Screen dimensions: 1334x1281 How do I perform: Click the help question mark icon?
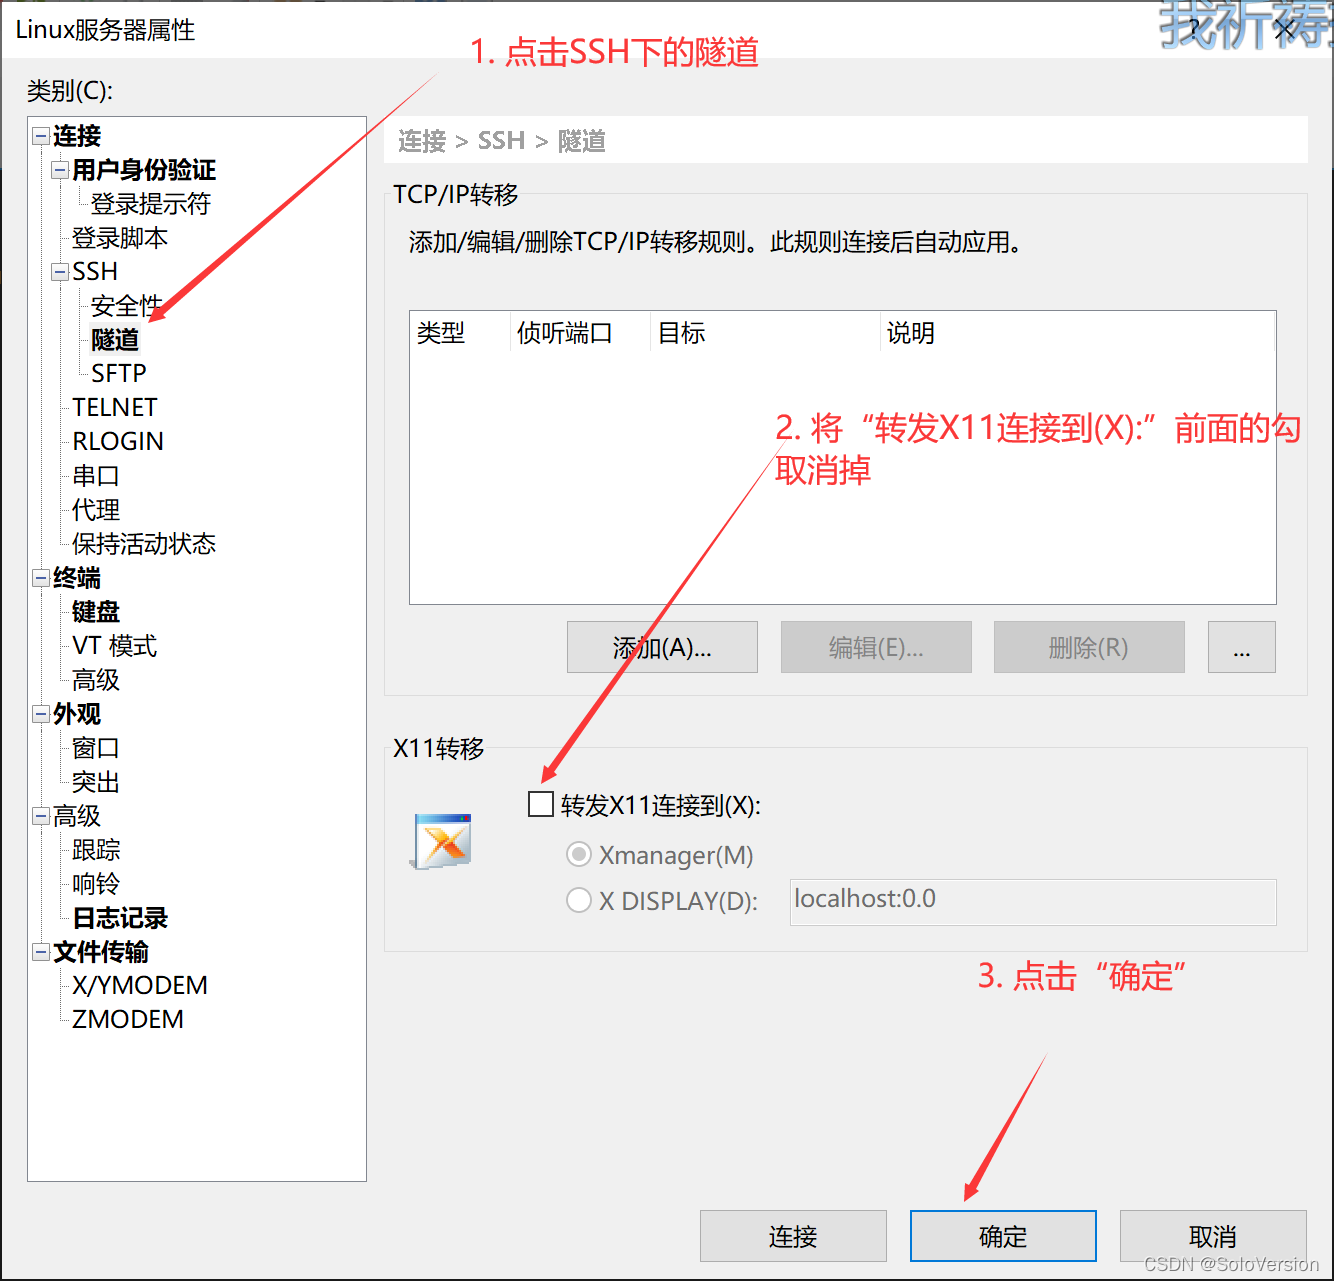[1192, 29]
